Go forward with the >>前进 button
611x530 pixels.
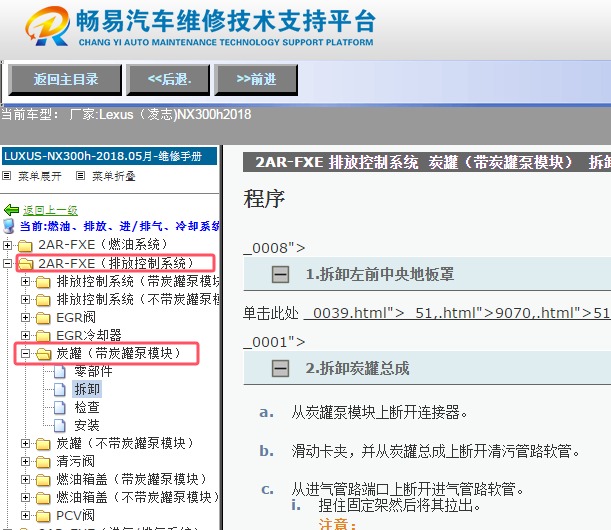coord(256,80)
